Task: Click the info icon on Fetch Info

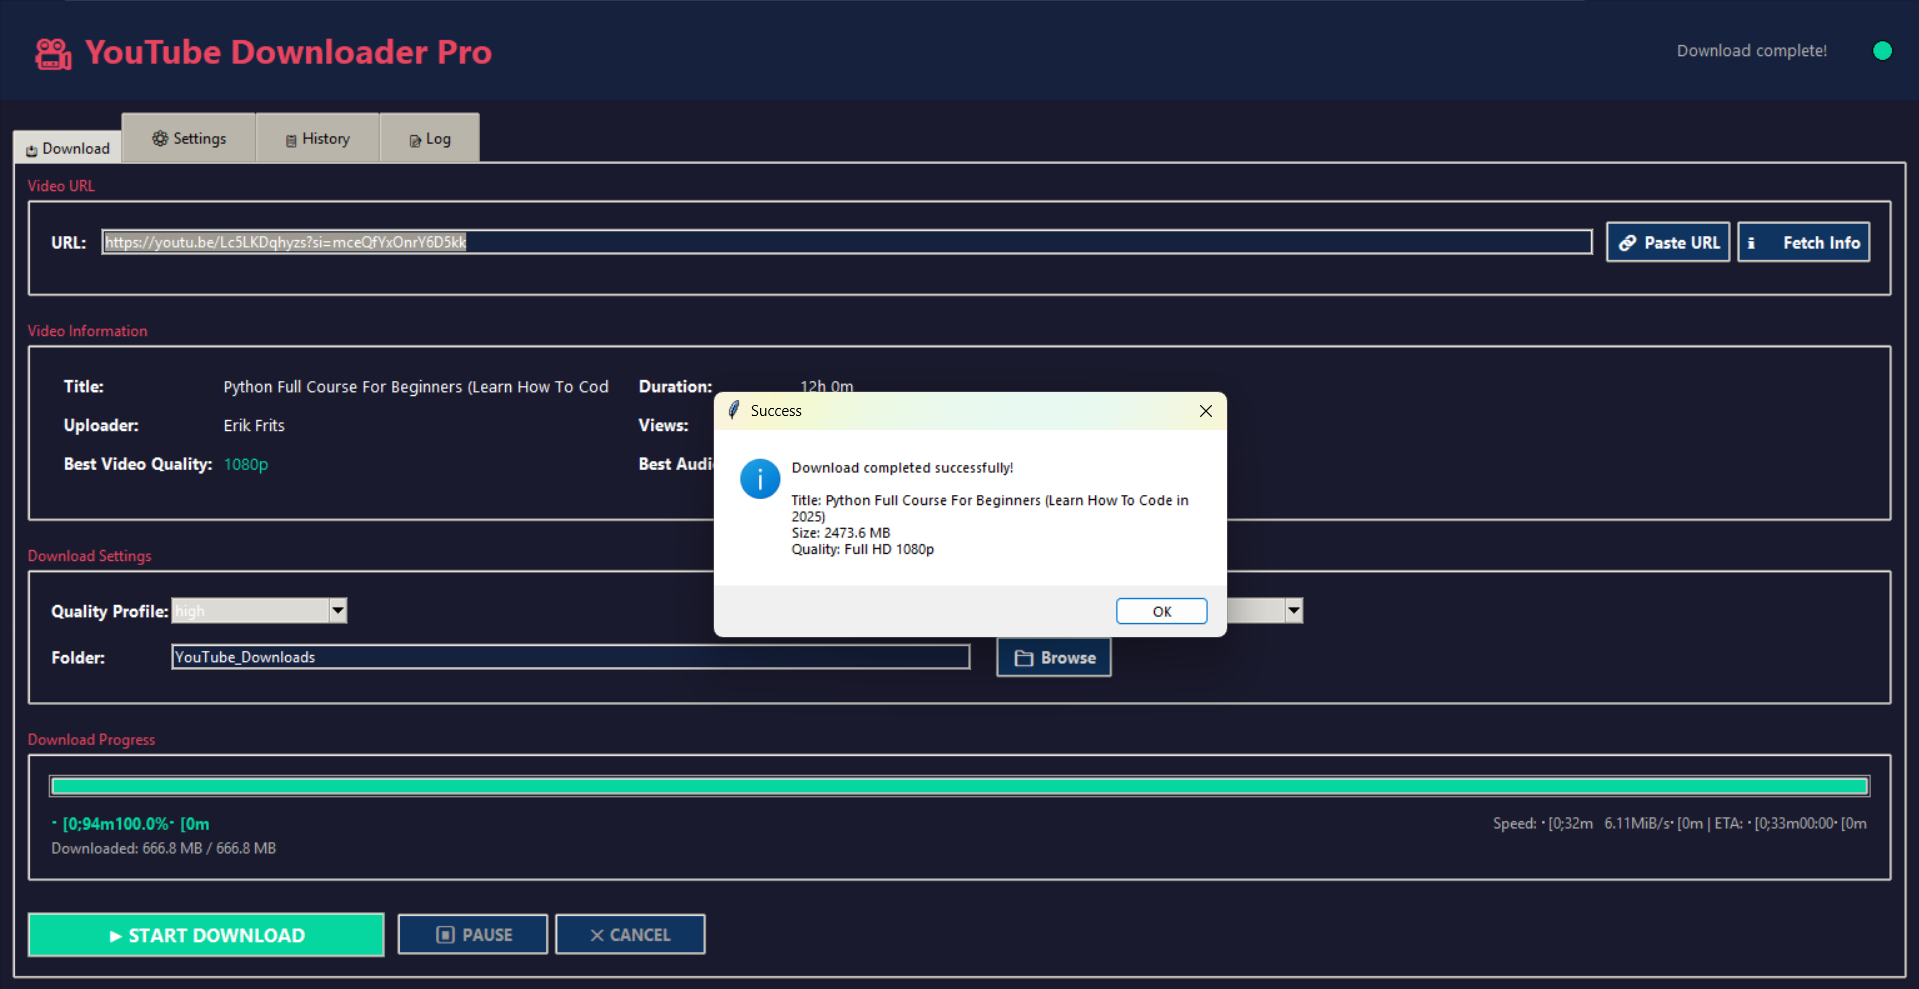Action: pyautogui.click(x=1751, y=243)
